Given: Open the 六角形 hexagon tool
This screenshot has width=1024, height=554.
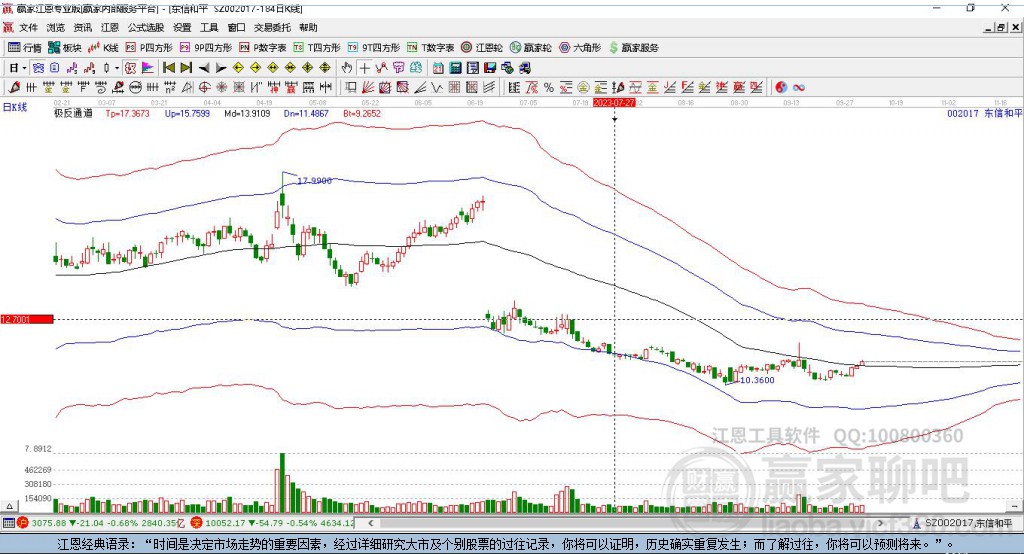Looking at the screenshot, I should click(x=580, y=48).
